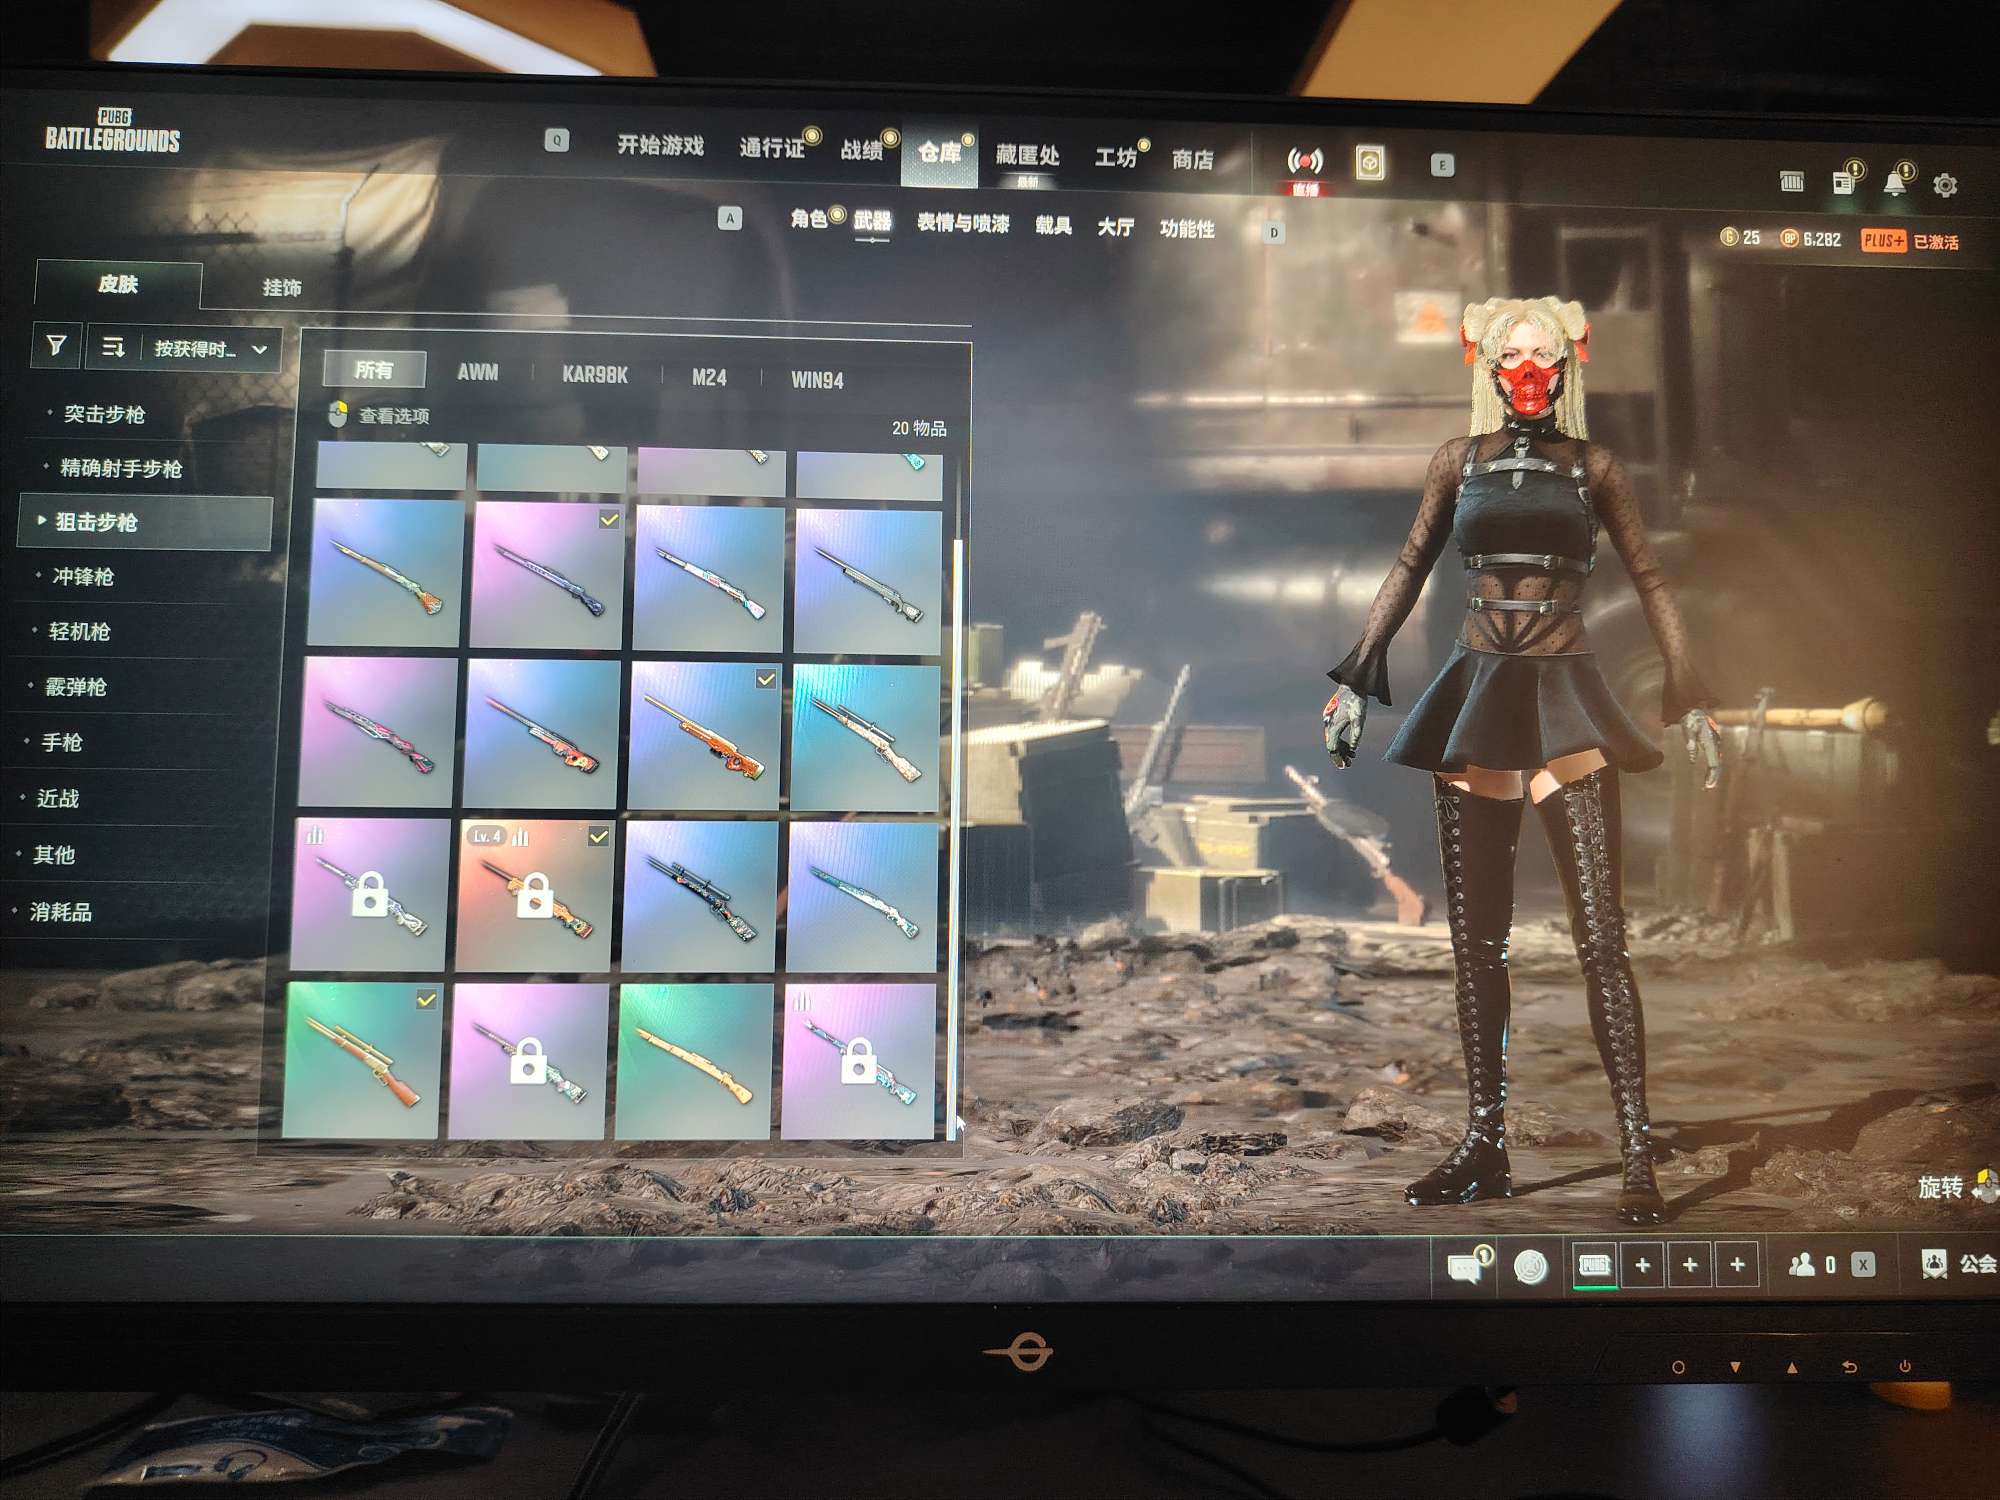Open the 藏匿处 menu
This screenshot has width=2000, height=1500.
[1027, 155]
